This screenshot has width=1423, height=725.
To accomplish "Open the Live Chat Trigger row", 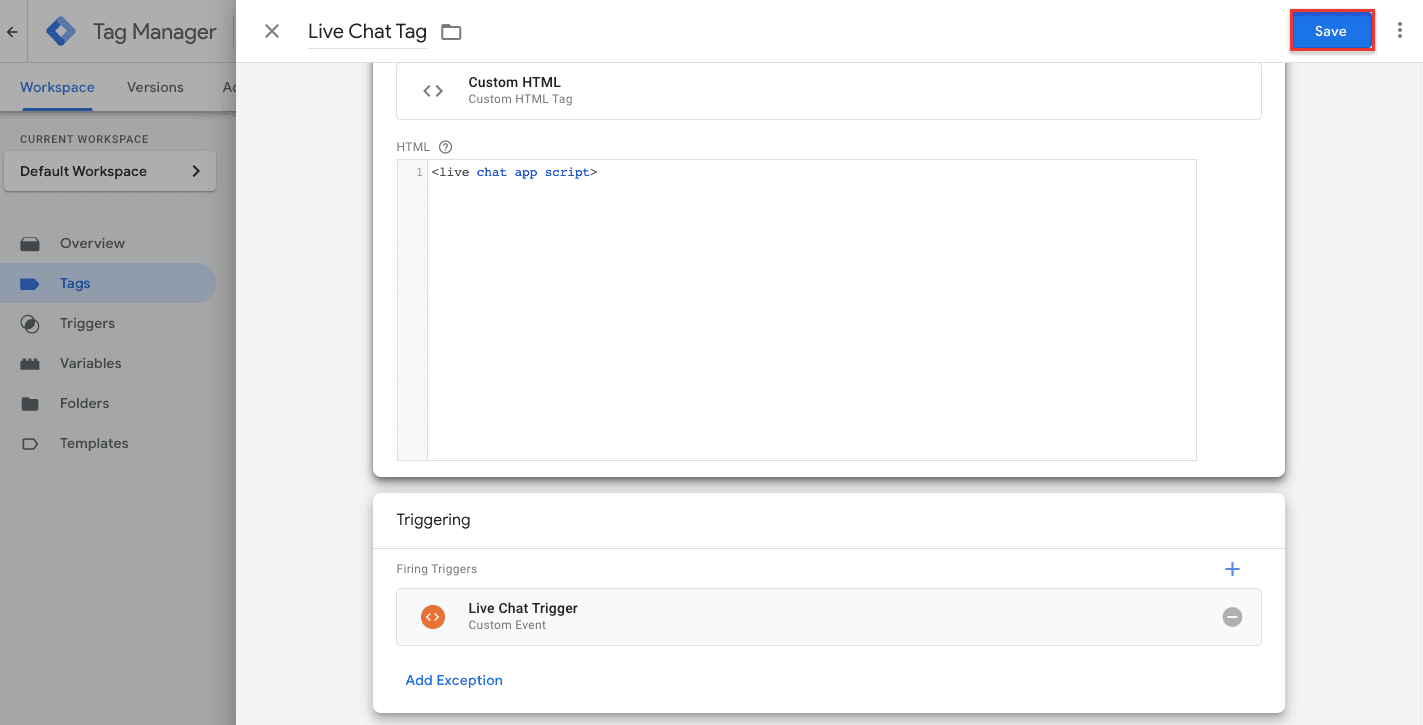I will click(x=829, y=617).
